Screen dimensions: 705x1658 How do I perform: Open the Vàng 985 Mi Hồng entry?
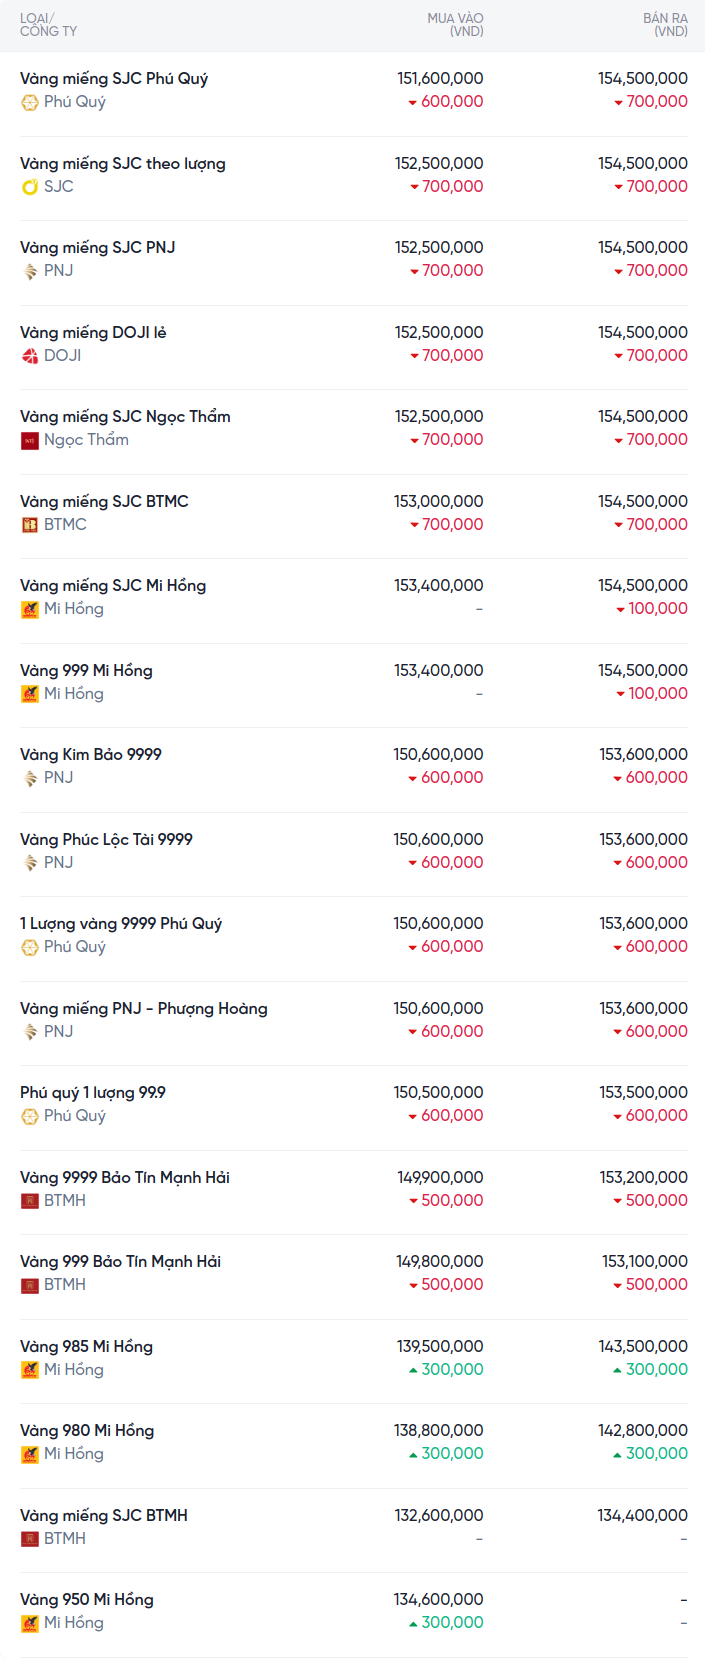tap(86, 1346)
